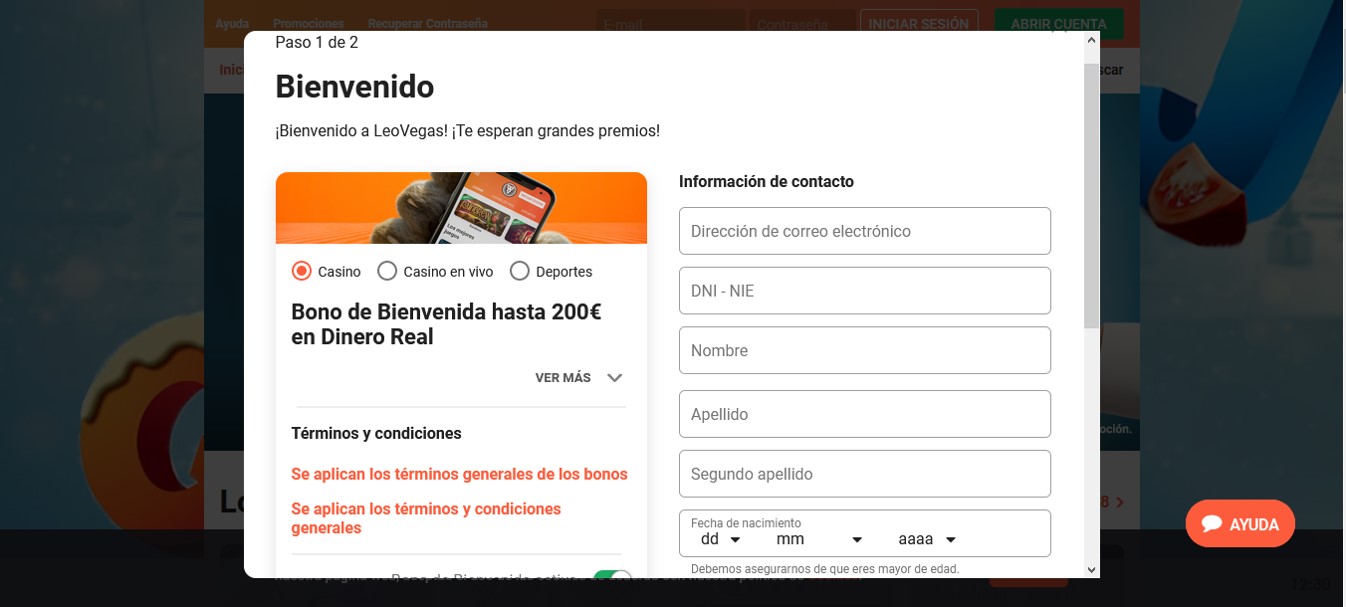Click the E-mail login field in header

tap(671, 23)
